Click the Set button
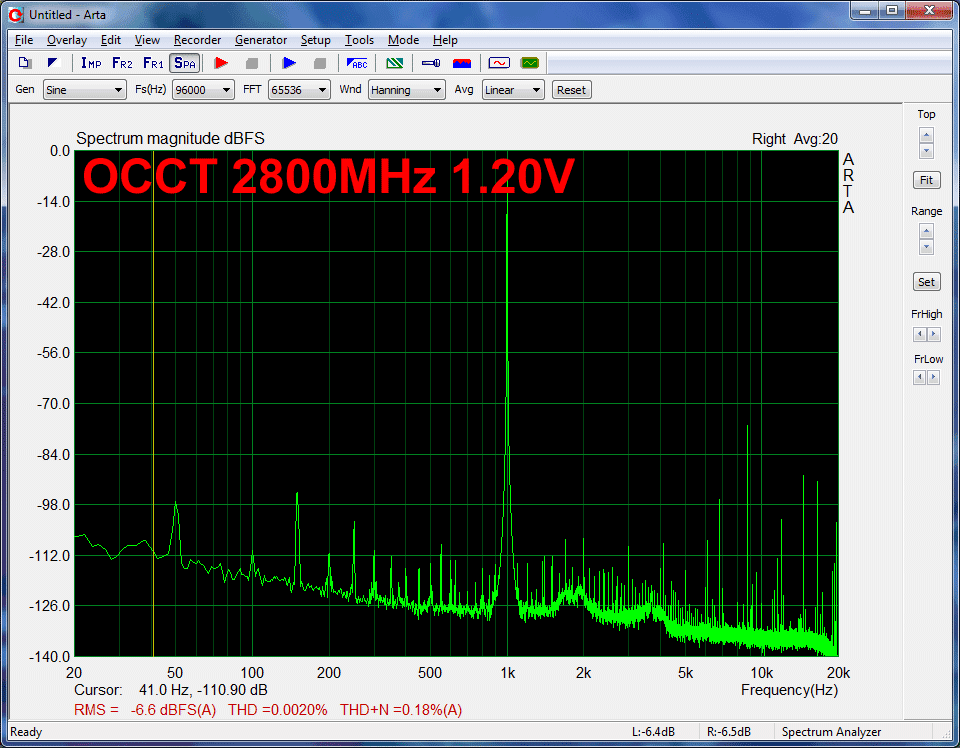This screenshot has height=748, width=960. click(x=926, y=282)
